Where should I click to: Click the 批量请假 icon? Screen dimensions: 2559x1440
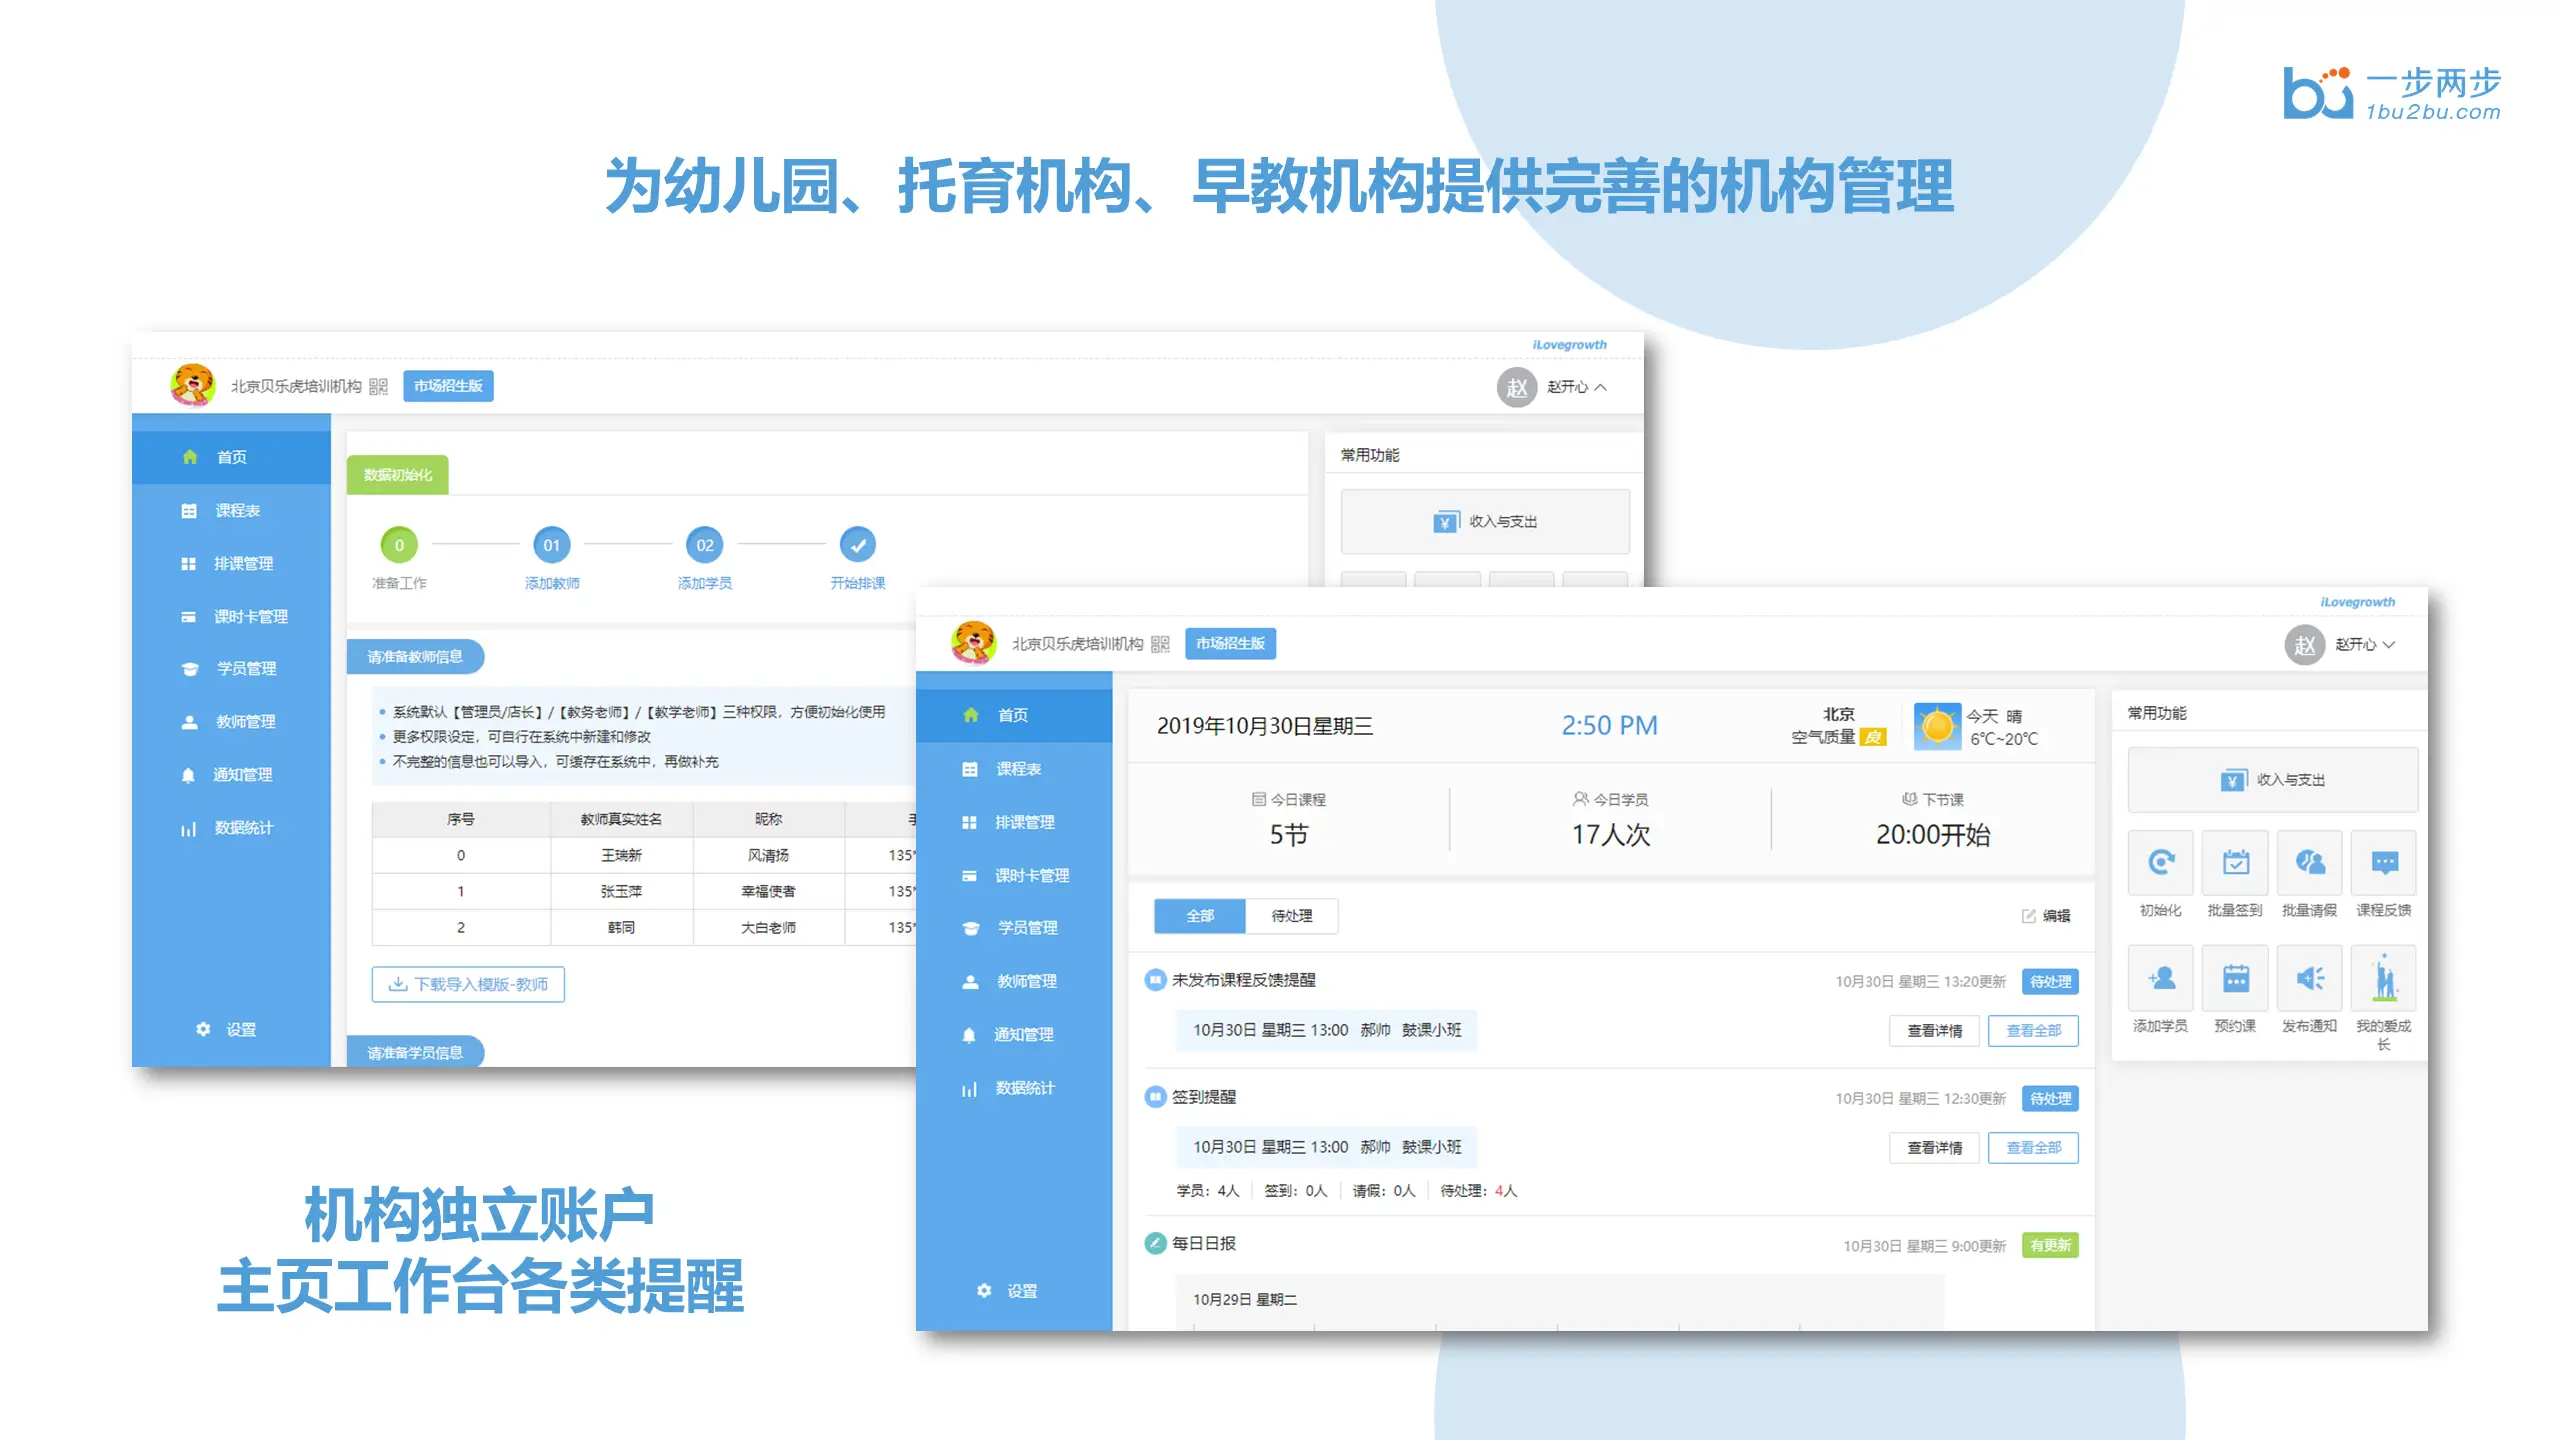pyautogui.click(x=2309, y=863)
